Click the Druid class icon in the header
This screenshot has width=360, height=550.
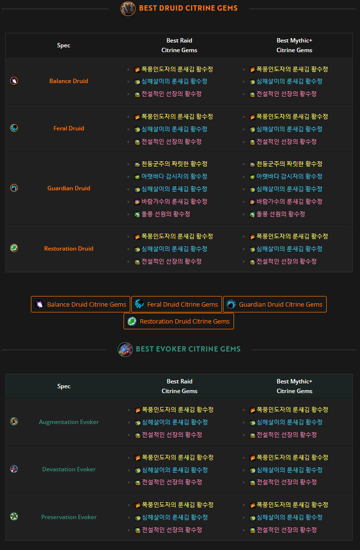(x=128, y=8)
